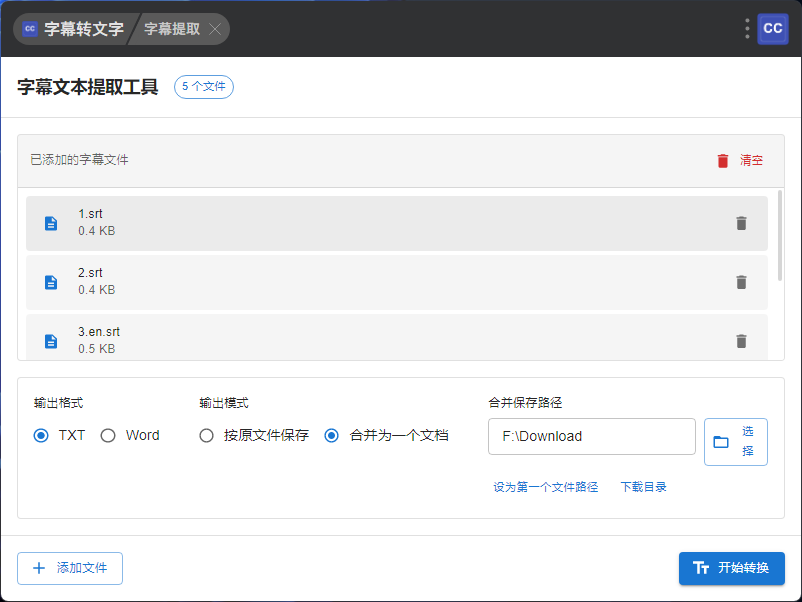Select 按原文件保存 output mode

(206, 435)
